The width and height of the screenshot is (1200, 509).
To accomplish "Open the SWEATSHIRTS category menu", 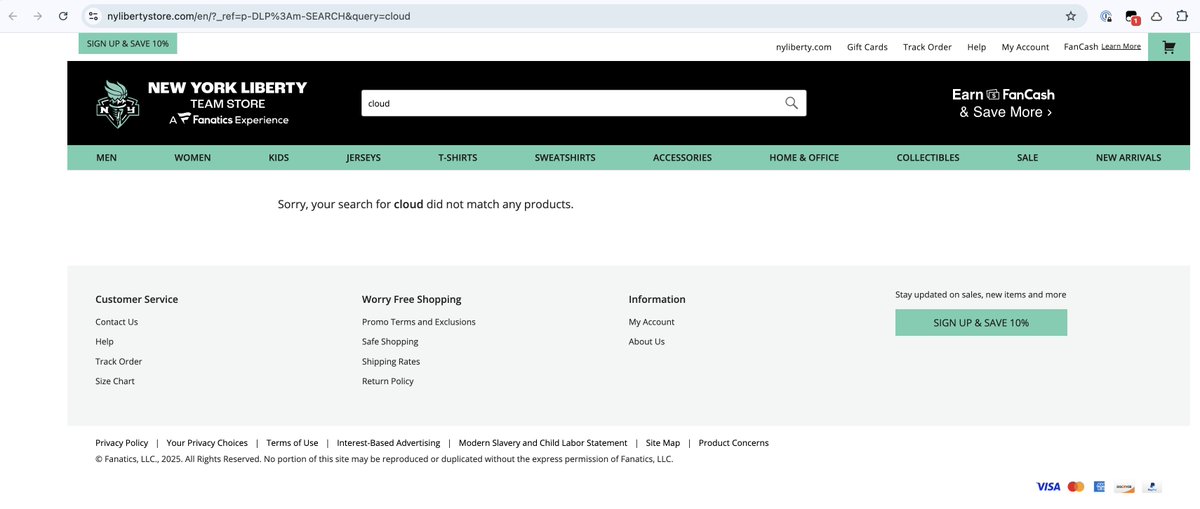I will (x=565, y=158).
